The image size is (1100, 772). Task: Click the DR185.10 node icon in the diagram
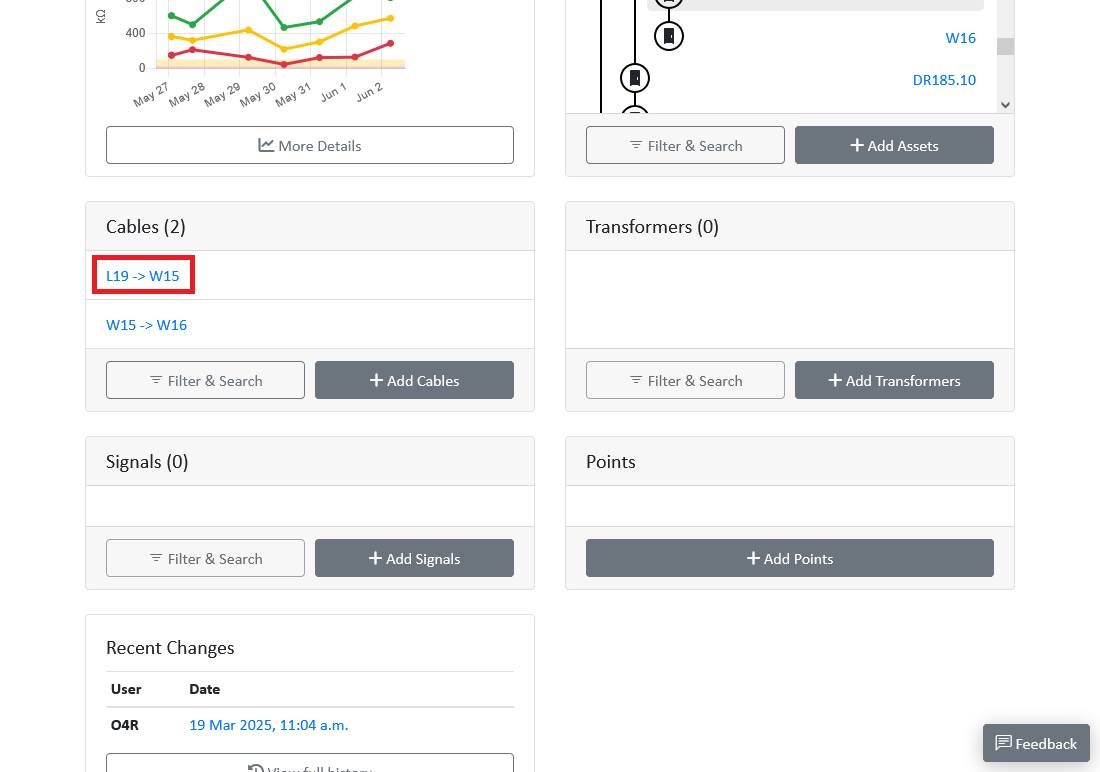[635, 78]
